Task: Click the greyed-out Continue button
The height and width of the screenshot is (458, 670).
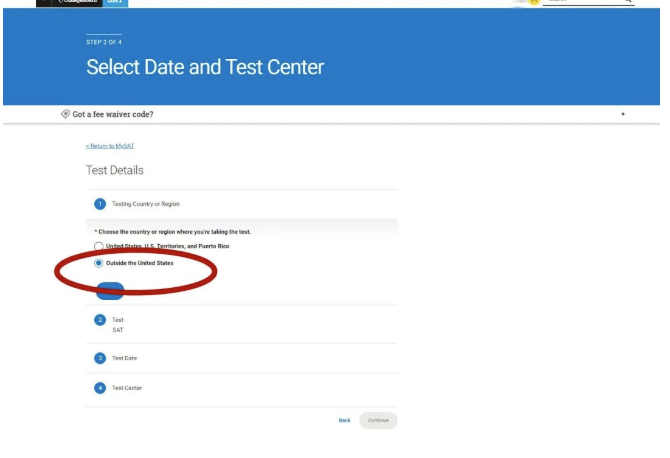Action: 378,420
